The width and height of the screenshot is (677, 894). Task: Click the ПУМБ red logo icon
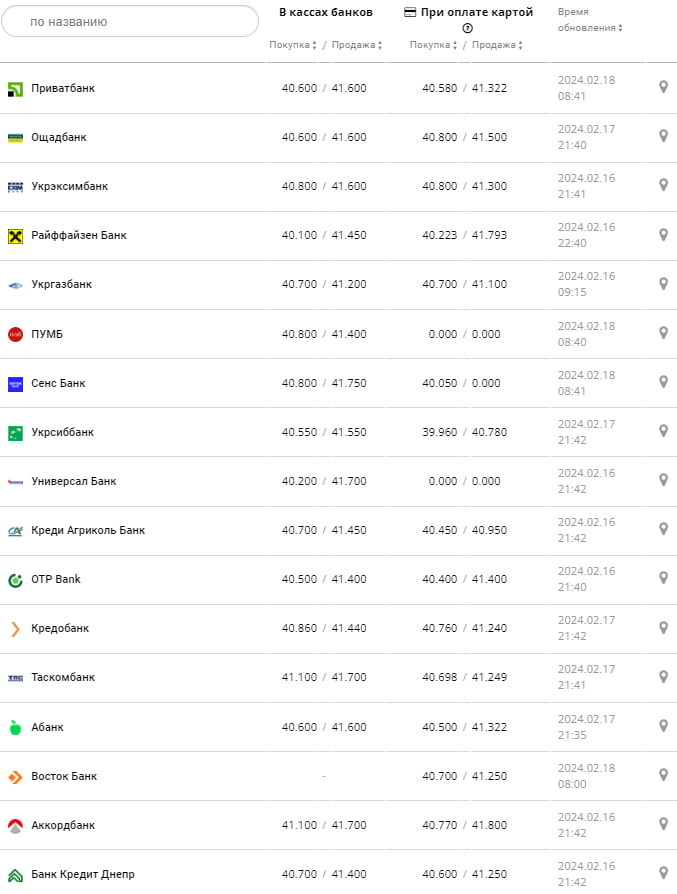pos(15,334)
